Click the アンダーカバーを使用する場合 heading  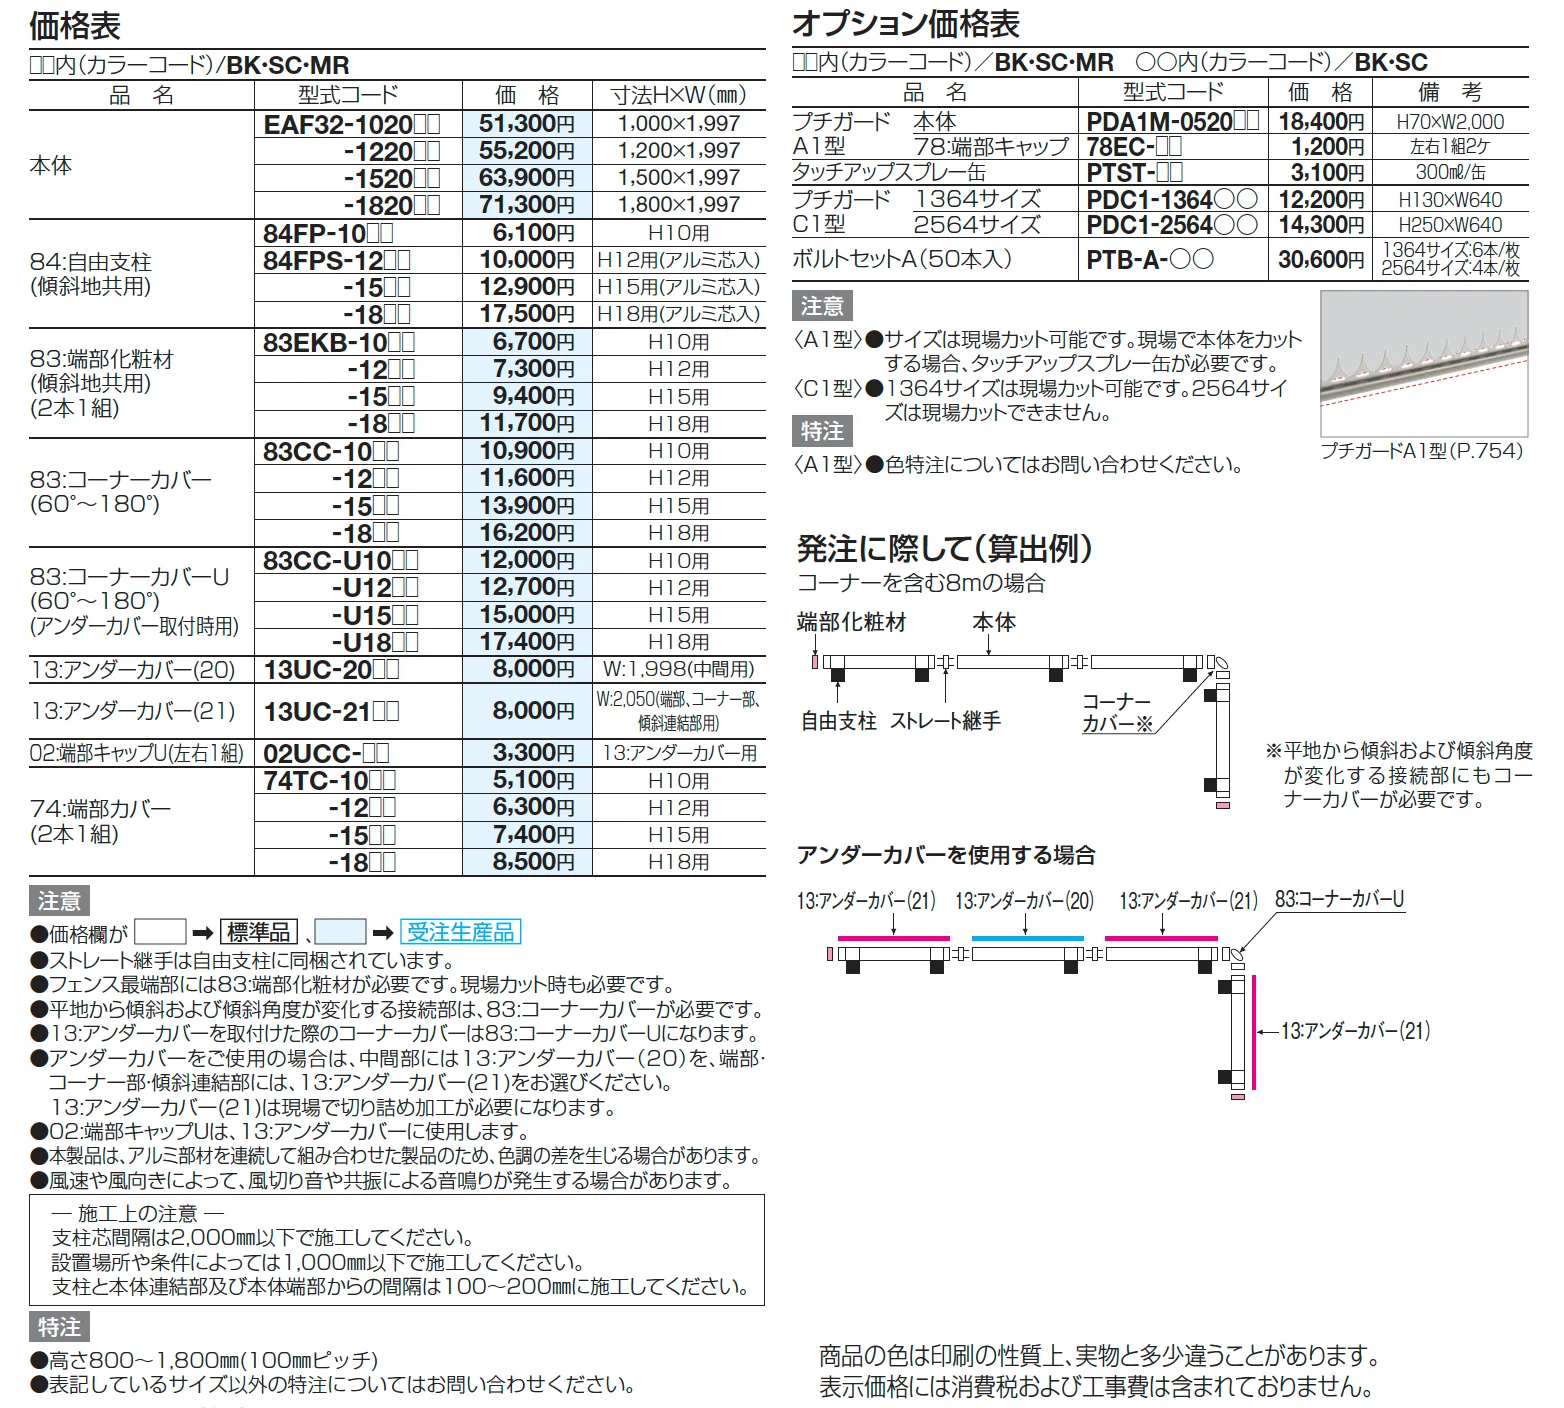[946, 856]
